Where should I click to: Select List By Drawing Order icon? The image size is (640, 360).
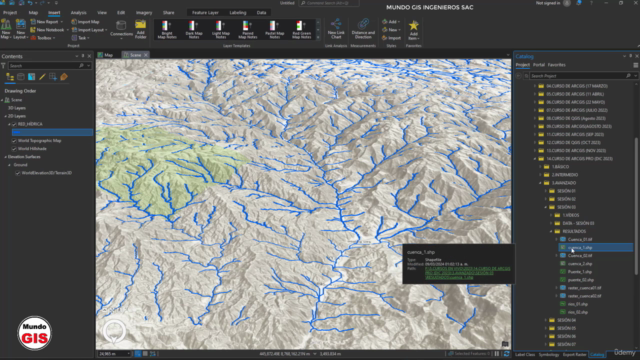(10, 77)
